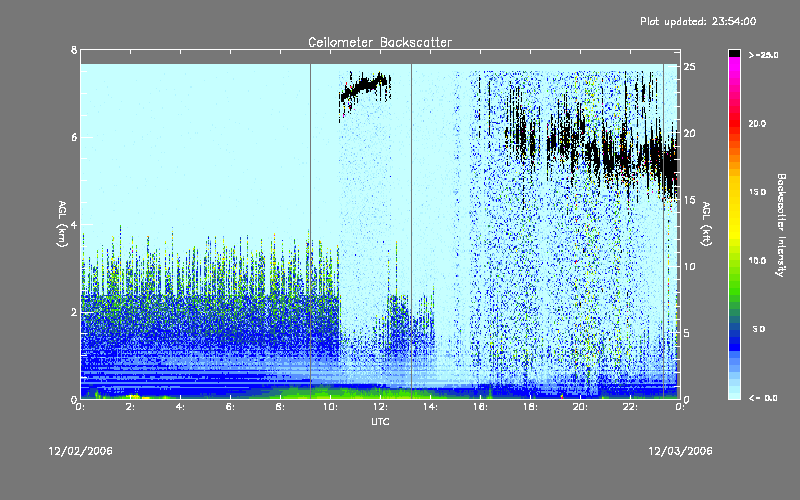Click the "Plot updated: 23:54:00" timestamp
This screenshot has height=500, width=800.
[698, 21]
